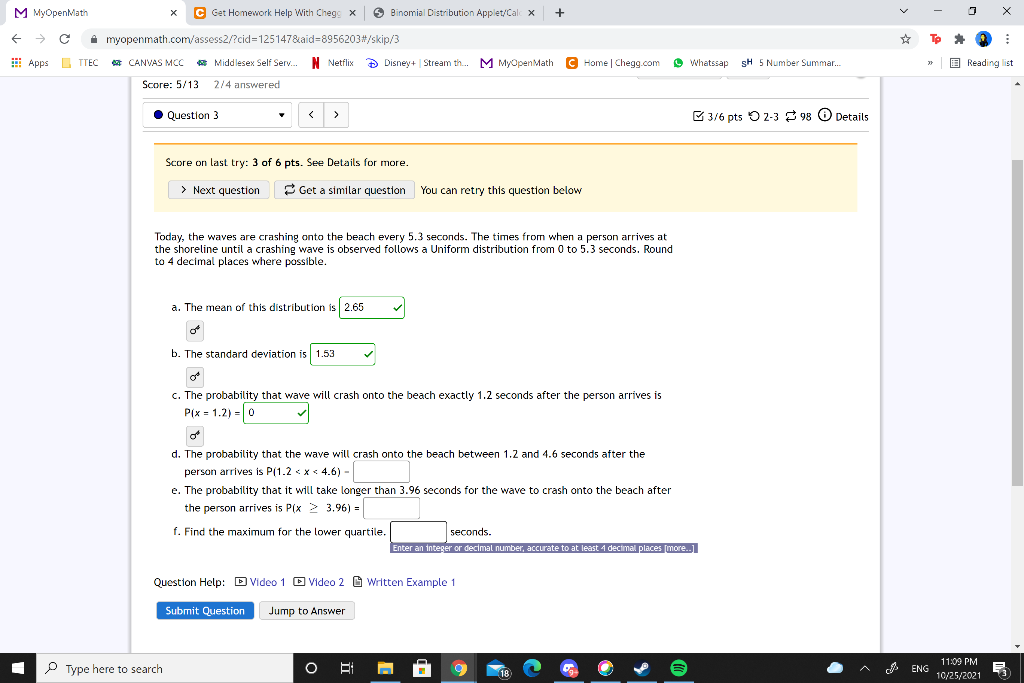Launch Steam from the taskbar
This screenshot has height=683, width=1024.
point(642,668)
